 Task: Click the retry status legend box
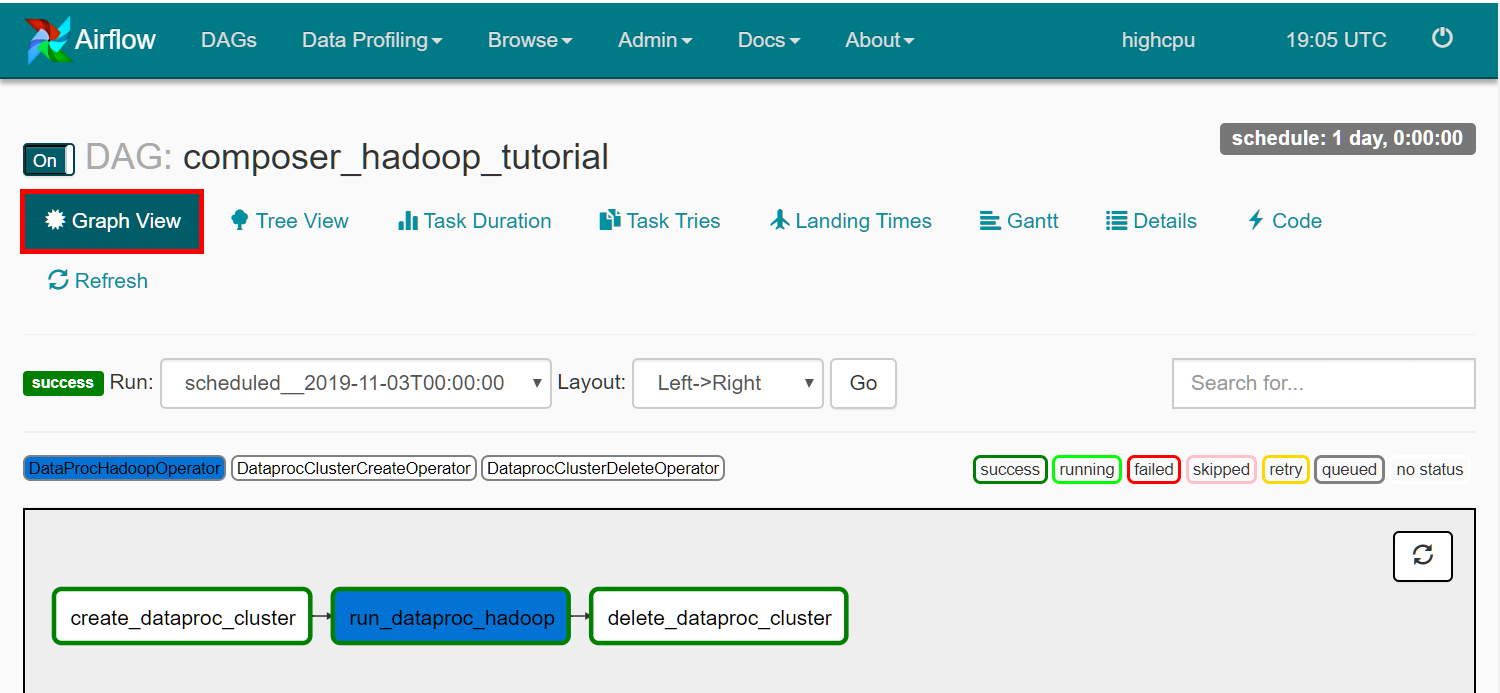pos(1286,469)
